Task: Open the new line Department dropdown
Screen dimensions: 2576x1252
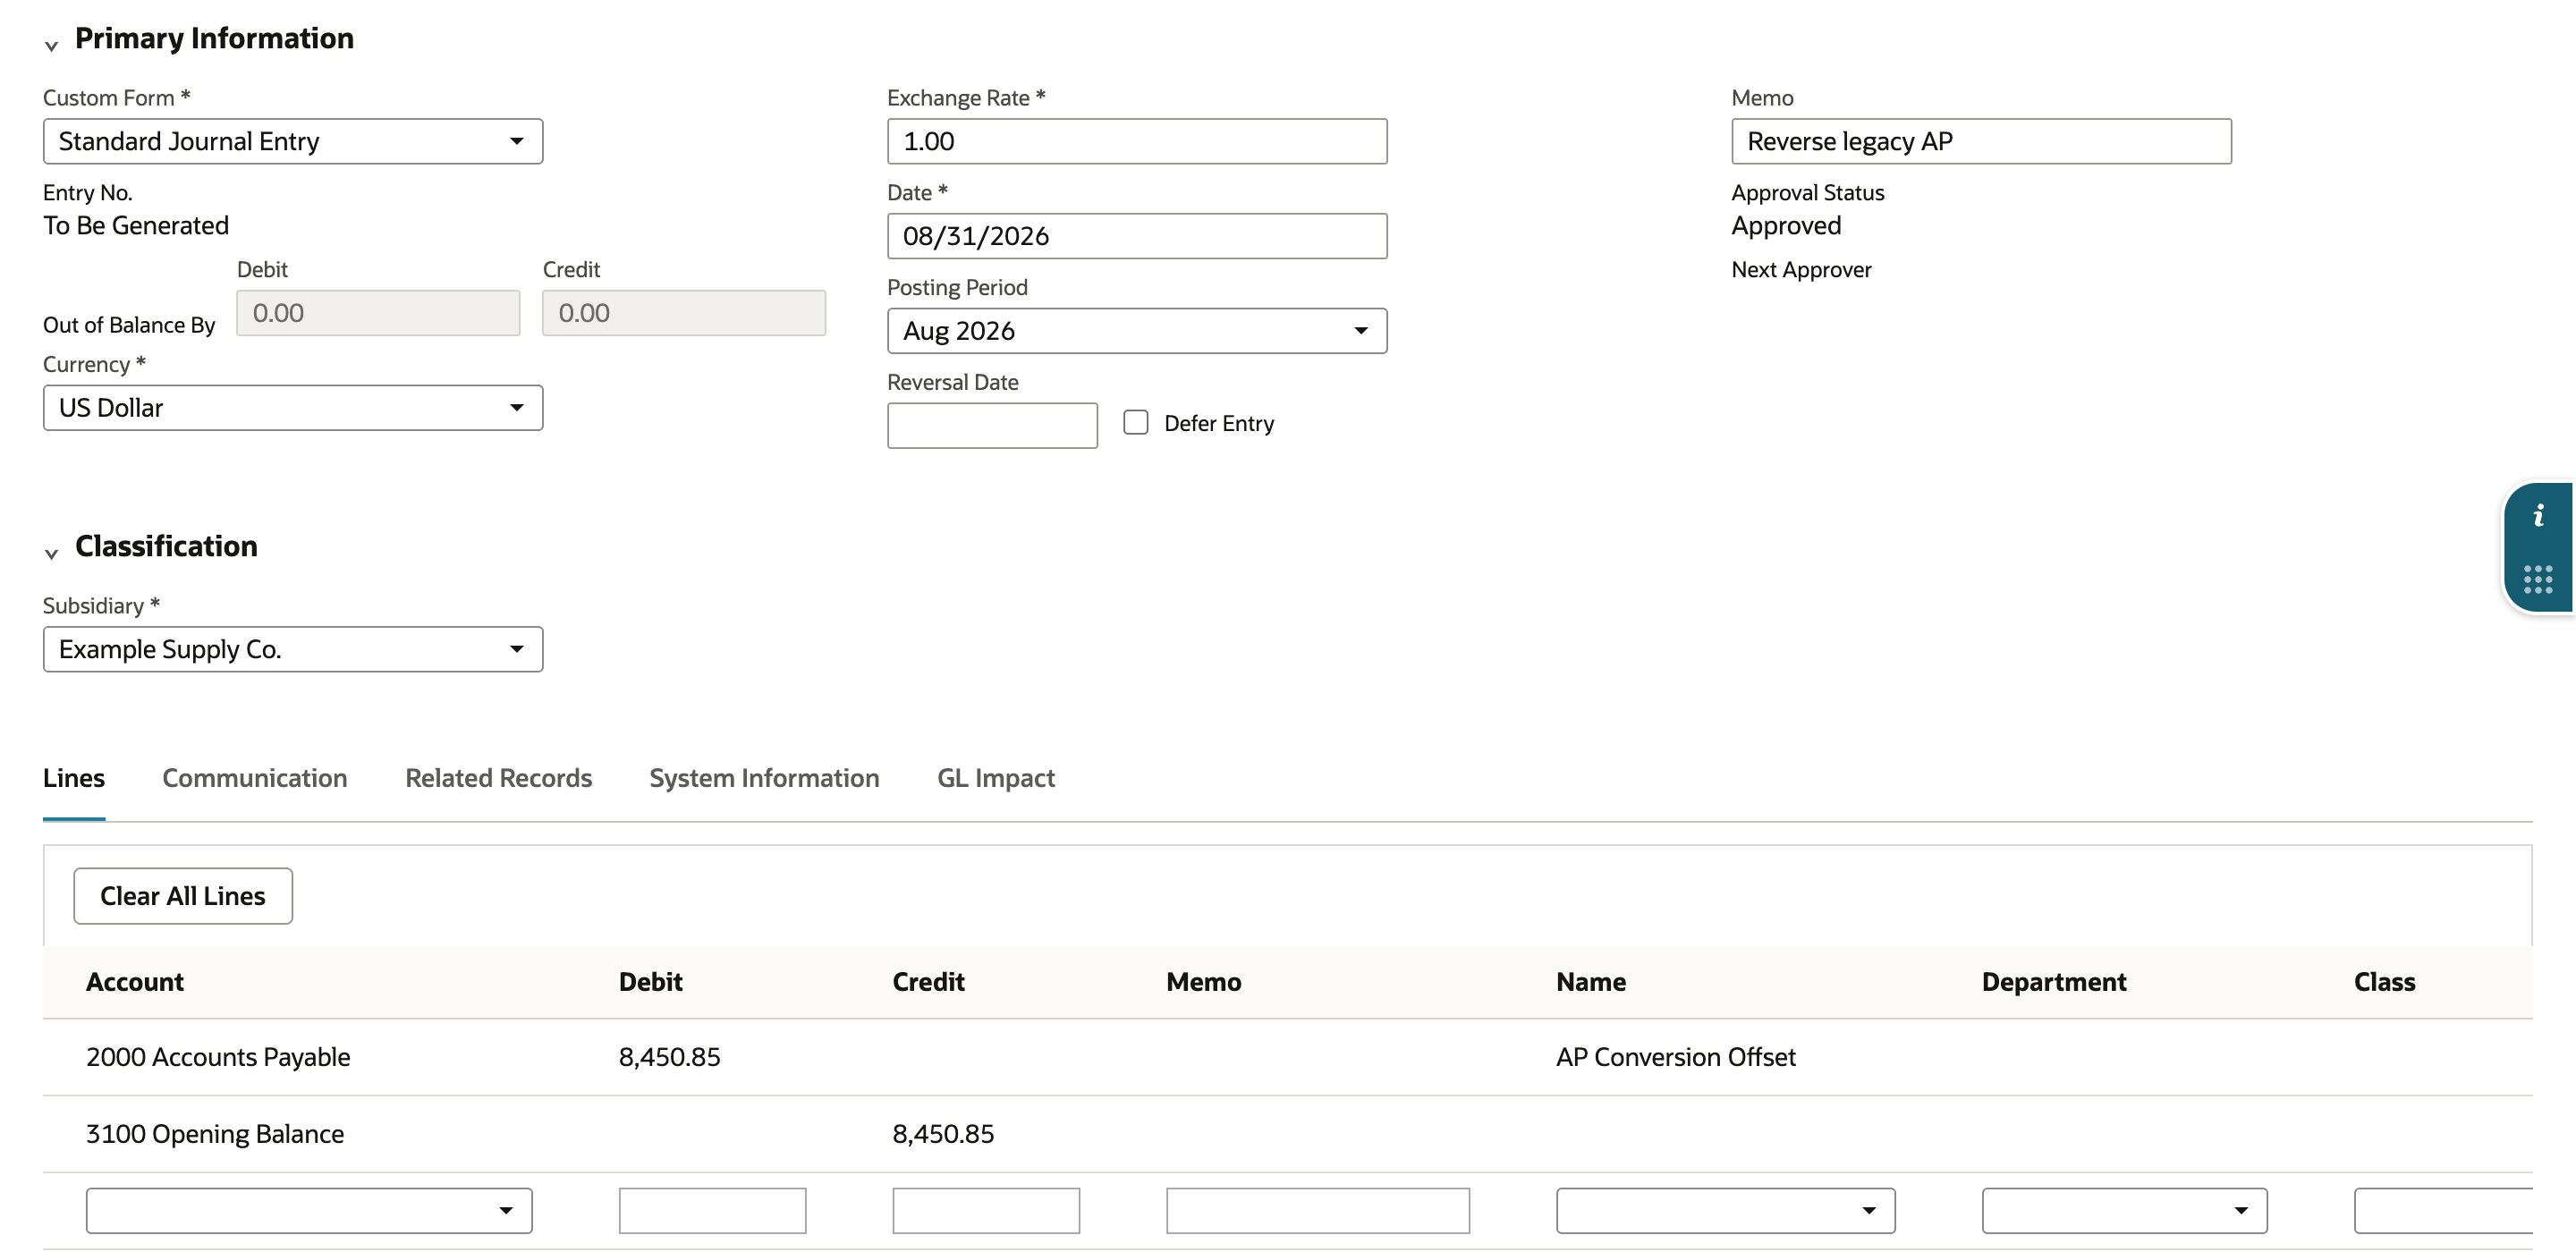Action: tap(2124, 1210)
